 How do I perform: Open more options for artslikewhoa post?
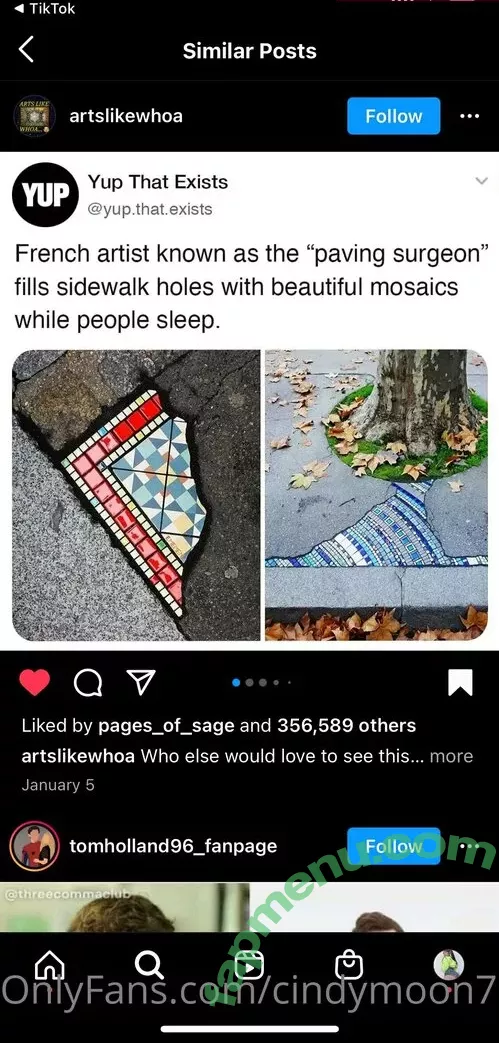[470, 116]
